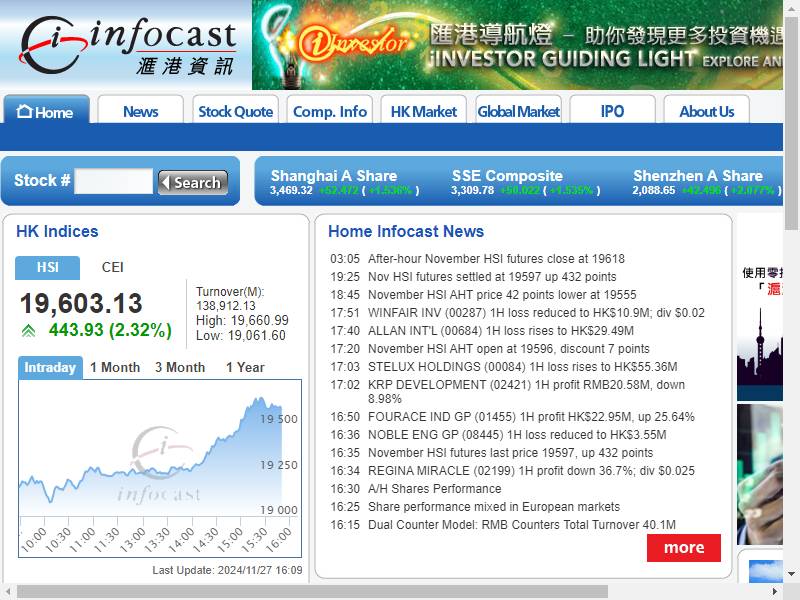Screen dimensions: 800x600
Task: Open the Stock Quote tab
Action: [x=235, y=110]
